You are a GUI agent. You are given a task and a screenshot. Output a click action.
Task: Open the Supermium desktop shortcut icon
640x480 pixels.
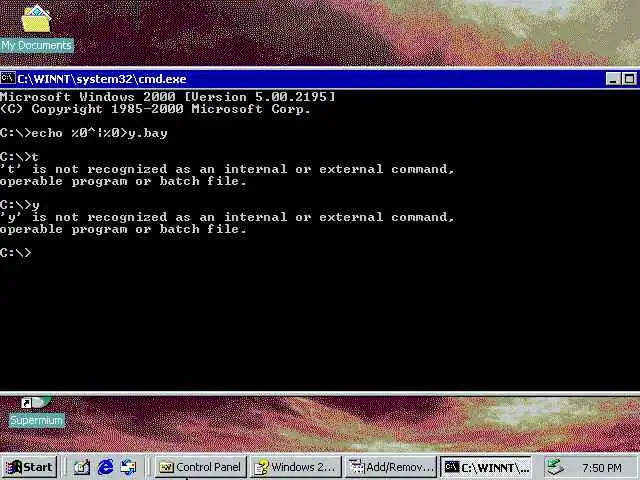click(x=36, y=403)
